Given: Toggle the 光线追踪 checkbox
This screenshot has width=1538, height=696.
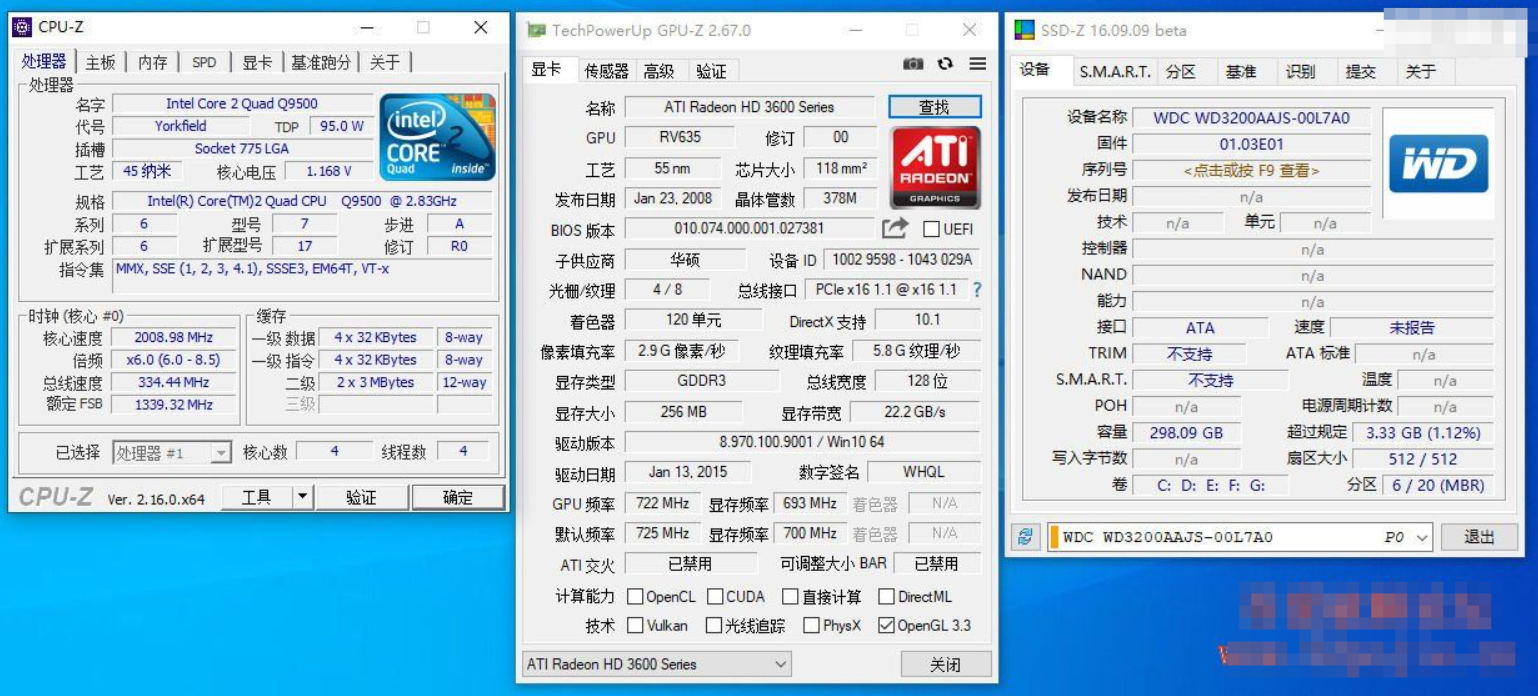Looking at the screenshot, I should (713, 626).
